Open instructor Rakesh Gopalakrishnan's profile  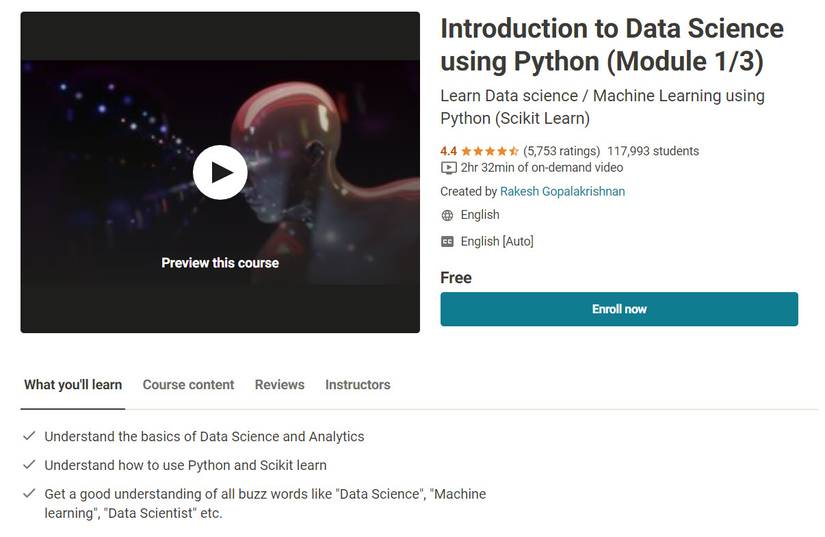coord(563,191)
